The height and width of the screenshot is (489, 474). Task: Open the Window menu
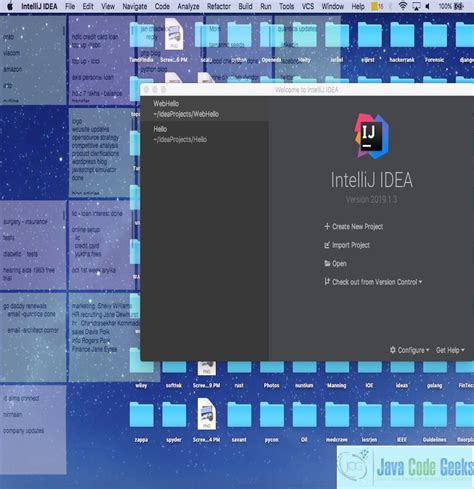(333, 6)
